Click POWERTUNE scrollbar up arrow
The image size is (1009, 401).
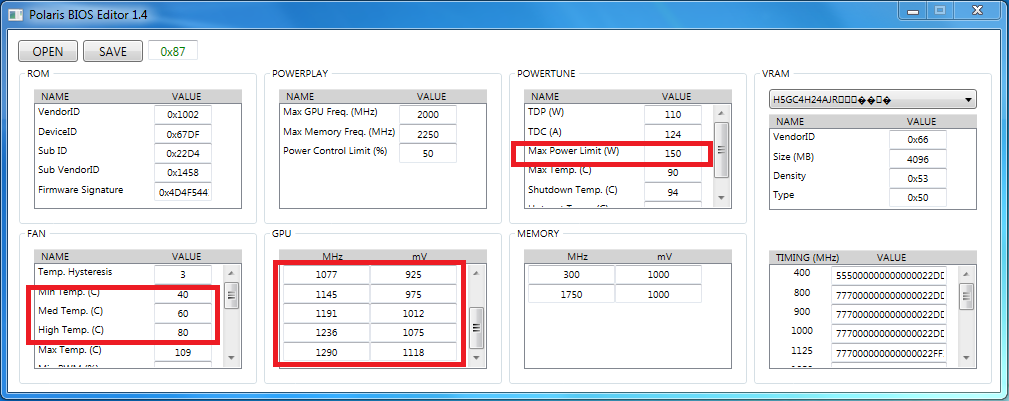721,111
